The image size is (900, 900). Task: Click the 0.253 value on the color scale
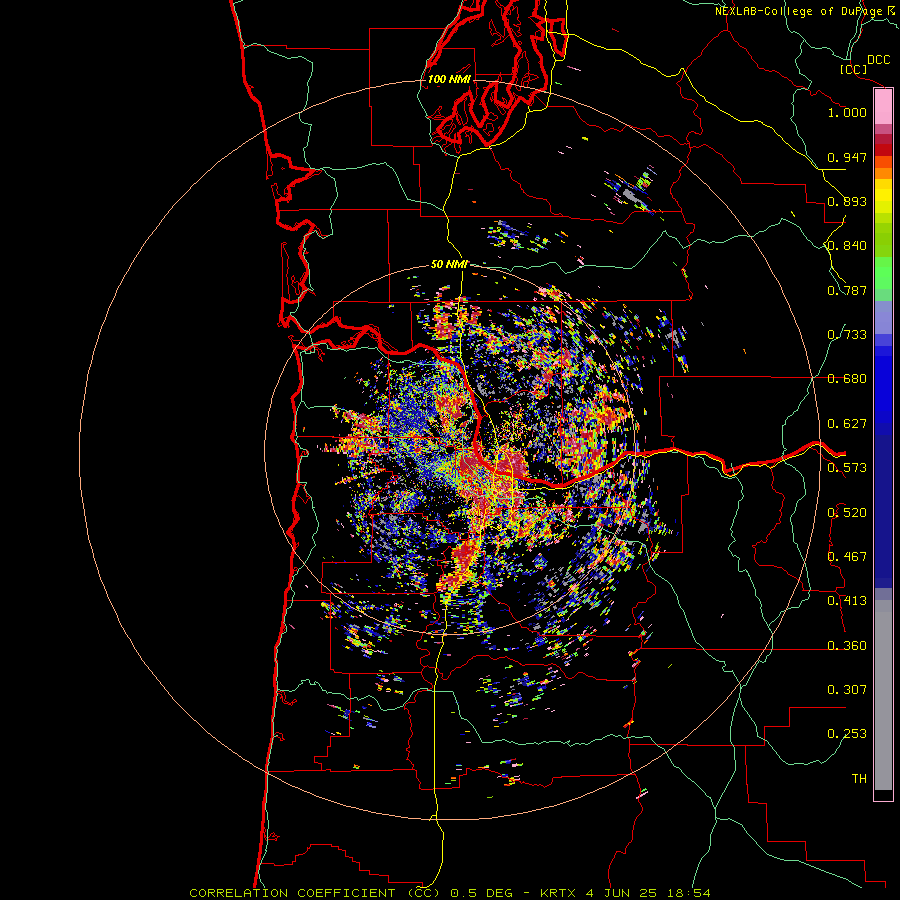click(847, 734)
